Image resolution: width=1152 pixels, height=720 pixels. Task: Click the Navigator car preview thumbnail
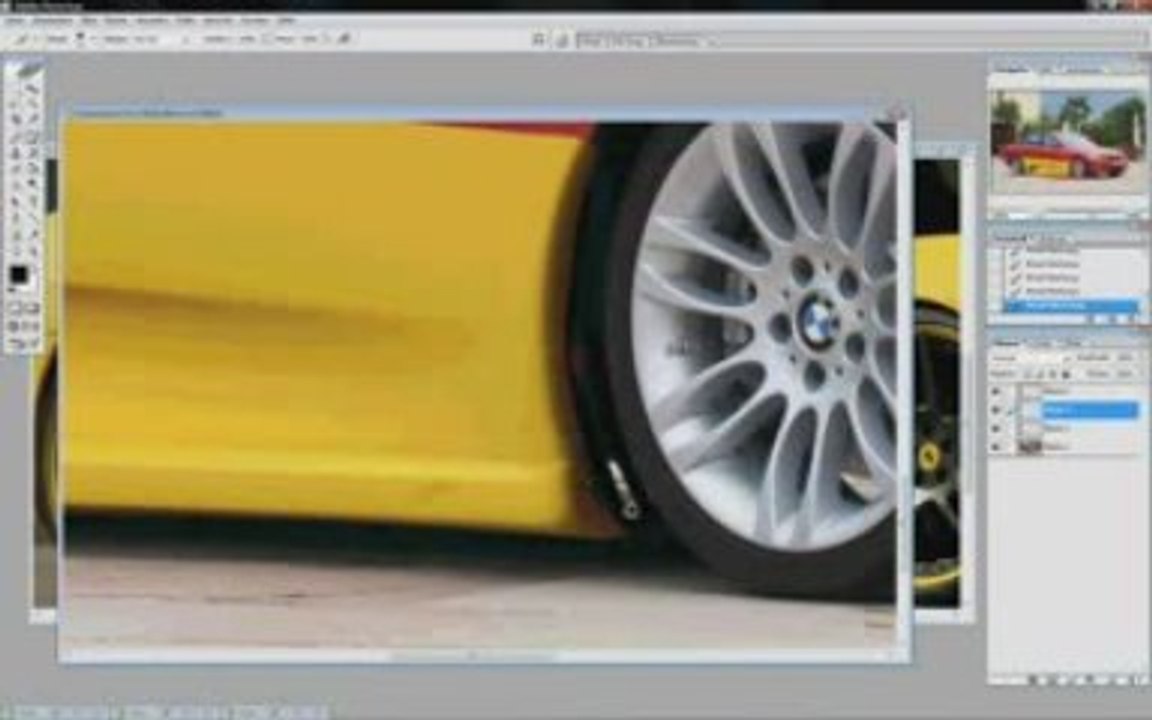(x=1068, y=141)
